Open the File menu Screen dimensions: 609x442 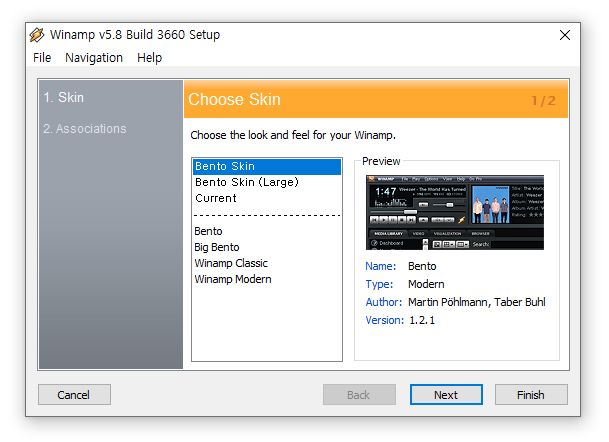point(42,57)
